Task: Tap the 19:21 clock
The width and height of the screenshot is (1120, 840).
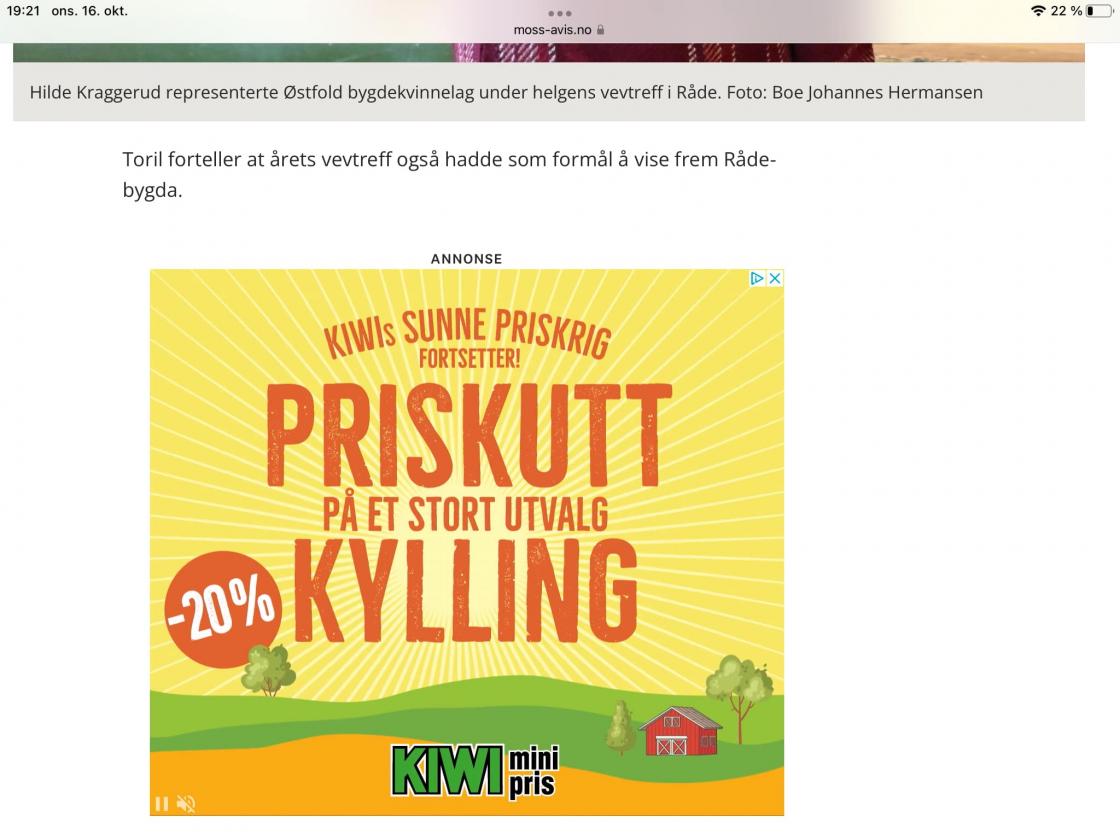Action: point(23,11)
